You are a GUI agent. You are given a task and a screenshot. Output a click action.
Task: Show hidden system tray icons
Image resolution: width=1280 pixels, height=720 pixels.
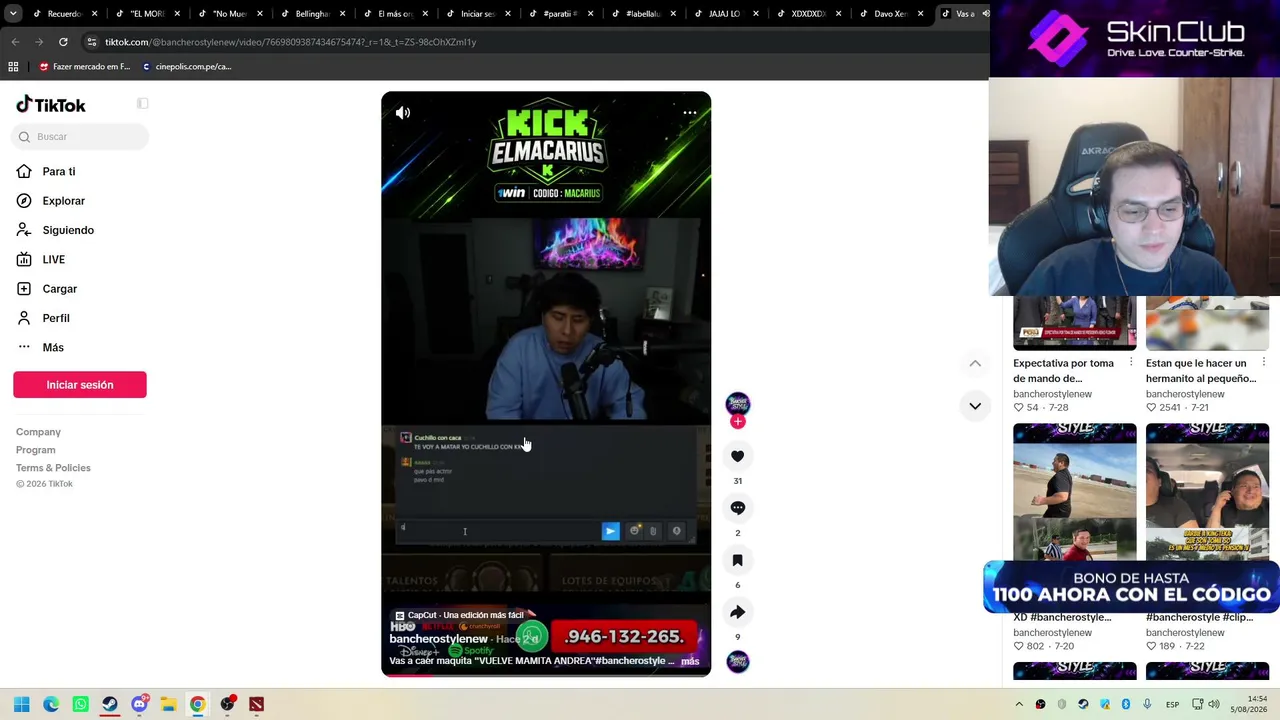(1019, 704)
